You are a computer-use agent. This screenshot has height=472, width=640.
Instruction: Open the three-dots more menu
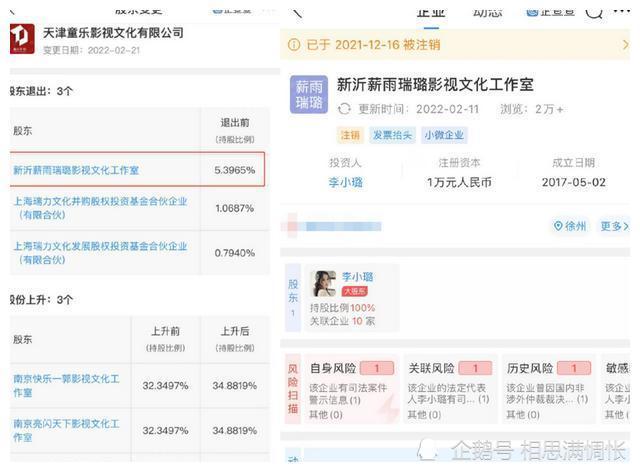622,12
